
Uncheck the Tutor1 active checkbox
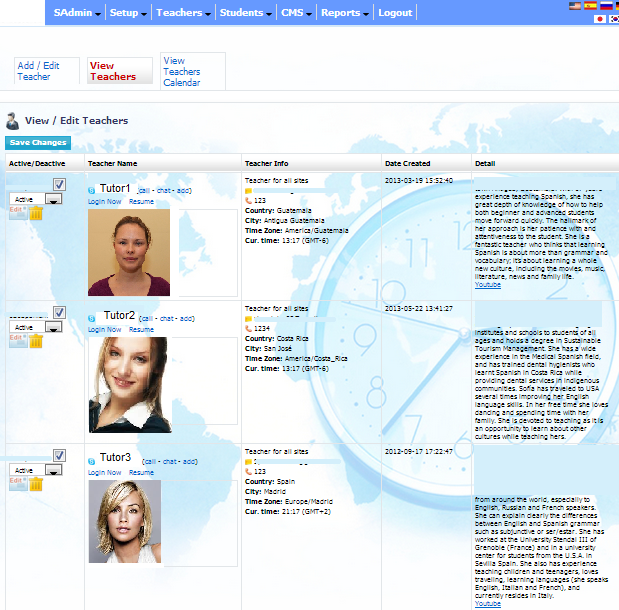[x=59, y=185]
